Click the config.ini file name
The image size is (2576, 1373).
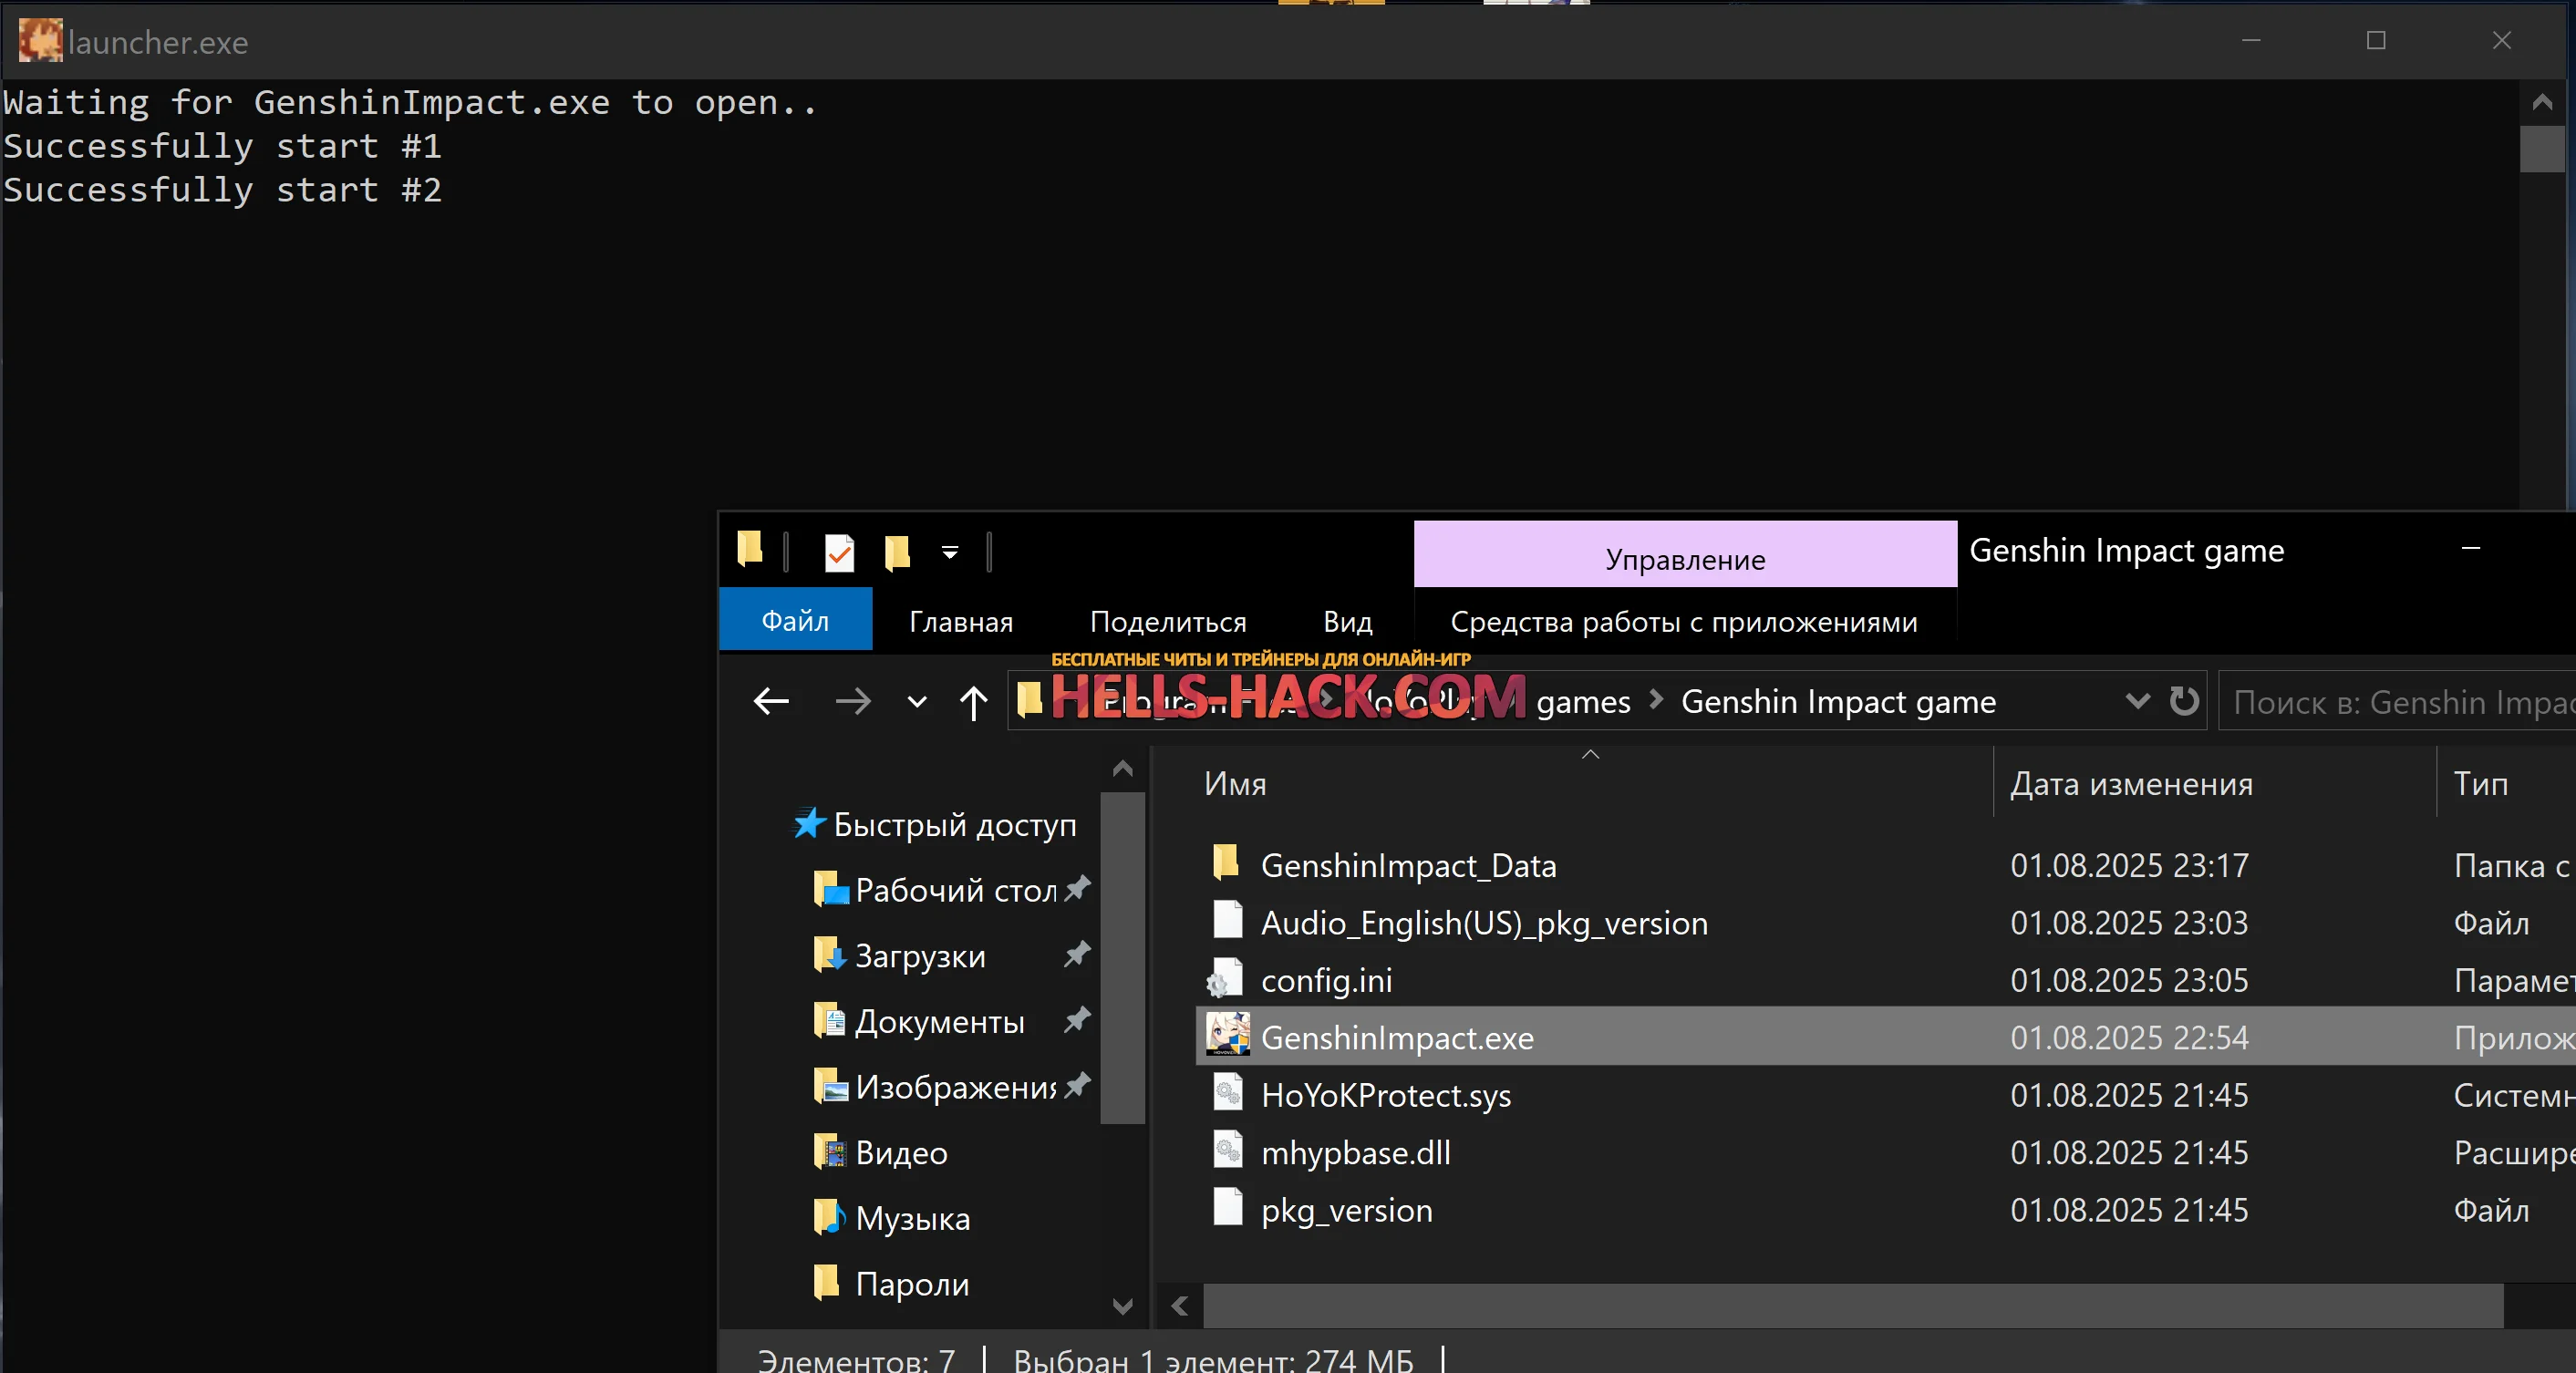point(1326,980)
